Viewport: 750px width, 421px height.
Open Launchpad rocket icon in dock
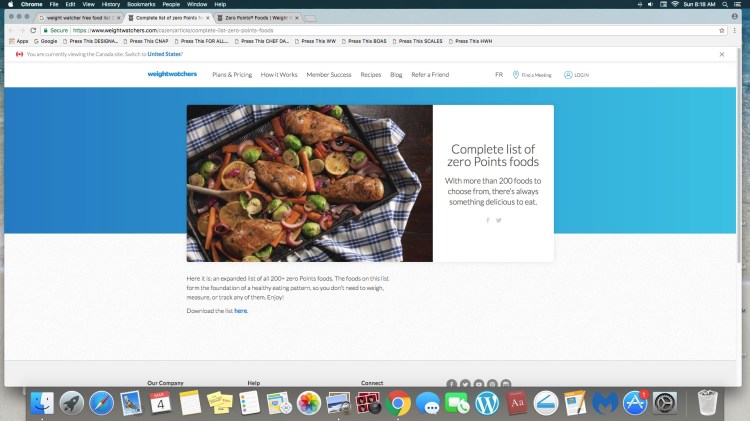[72, 403]
